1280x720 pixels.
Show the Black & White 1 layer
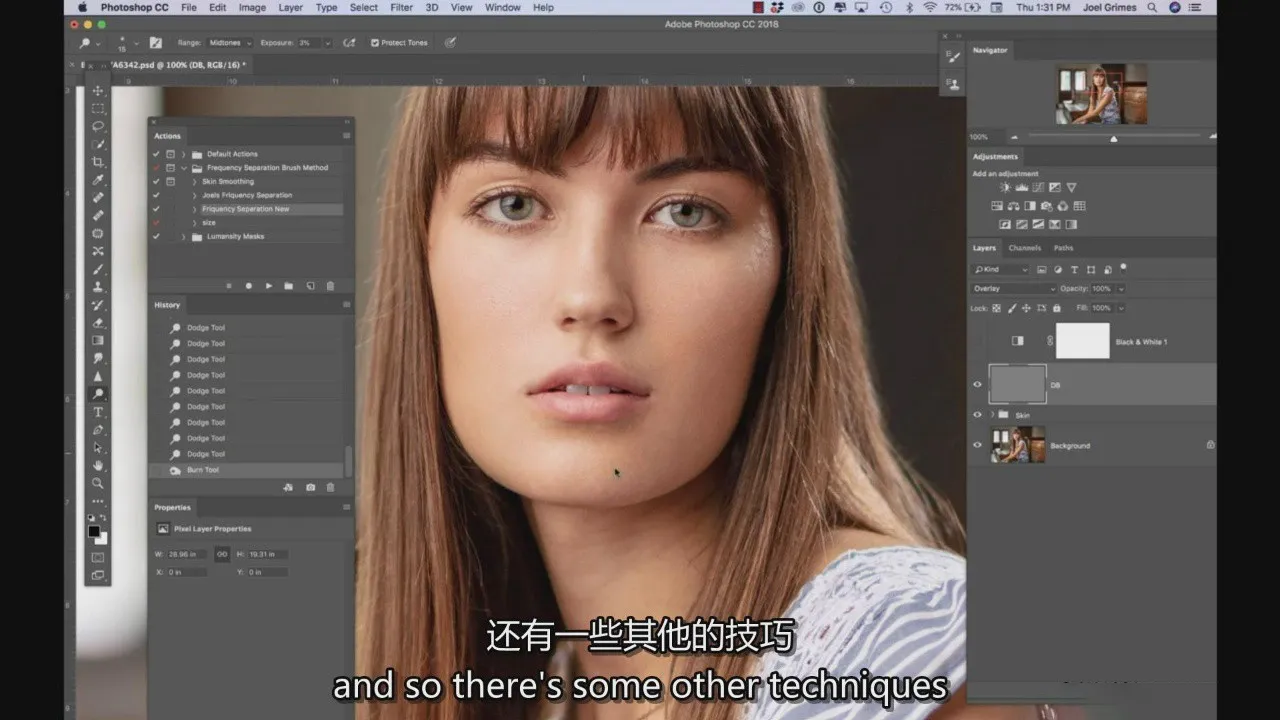(x=978, y=341)
